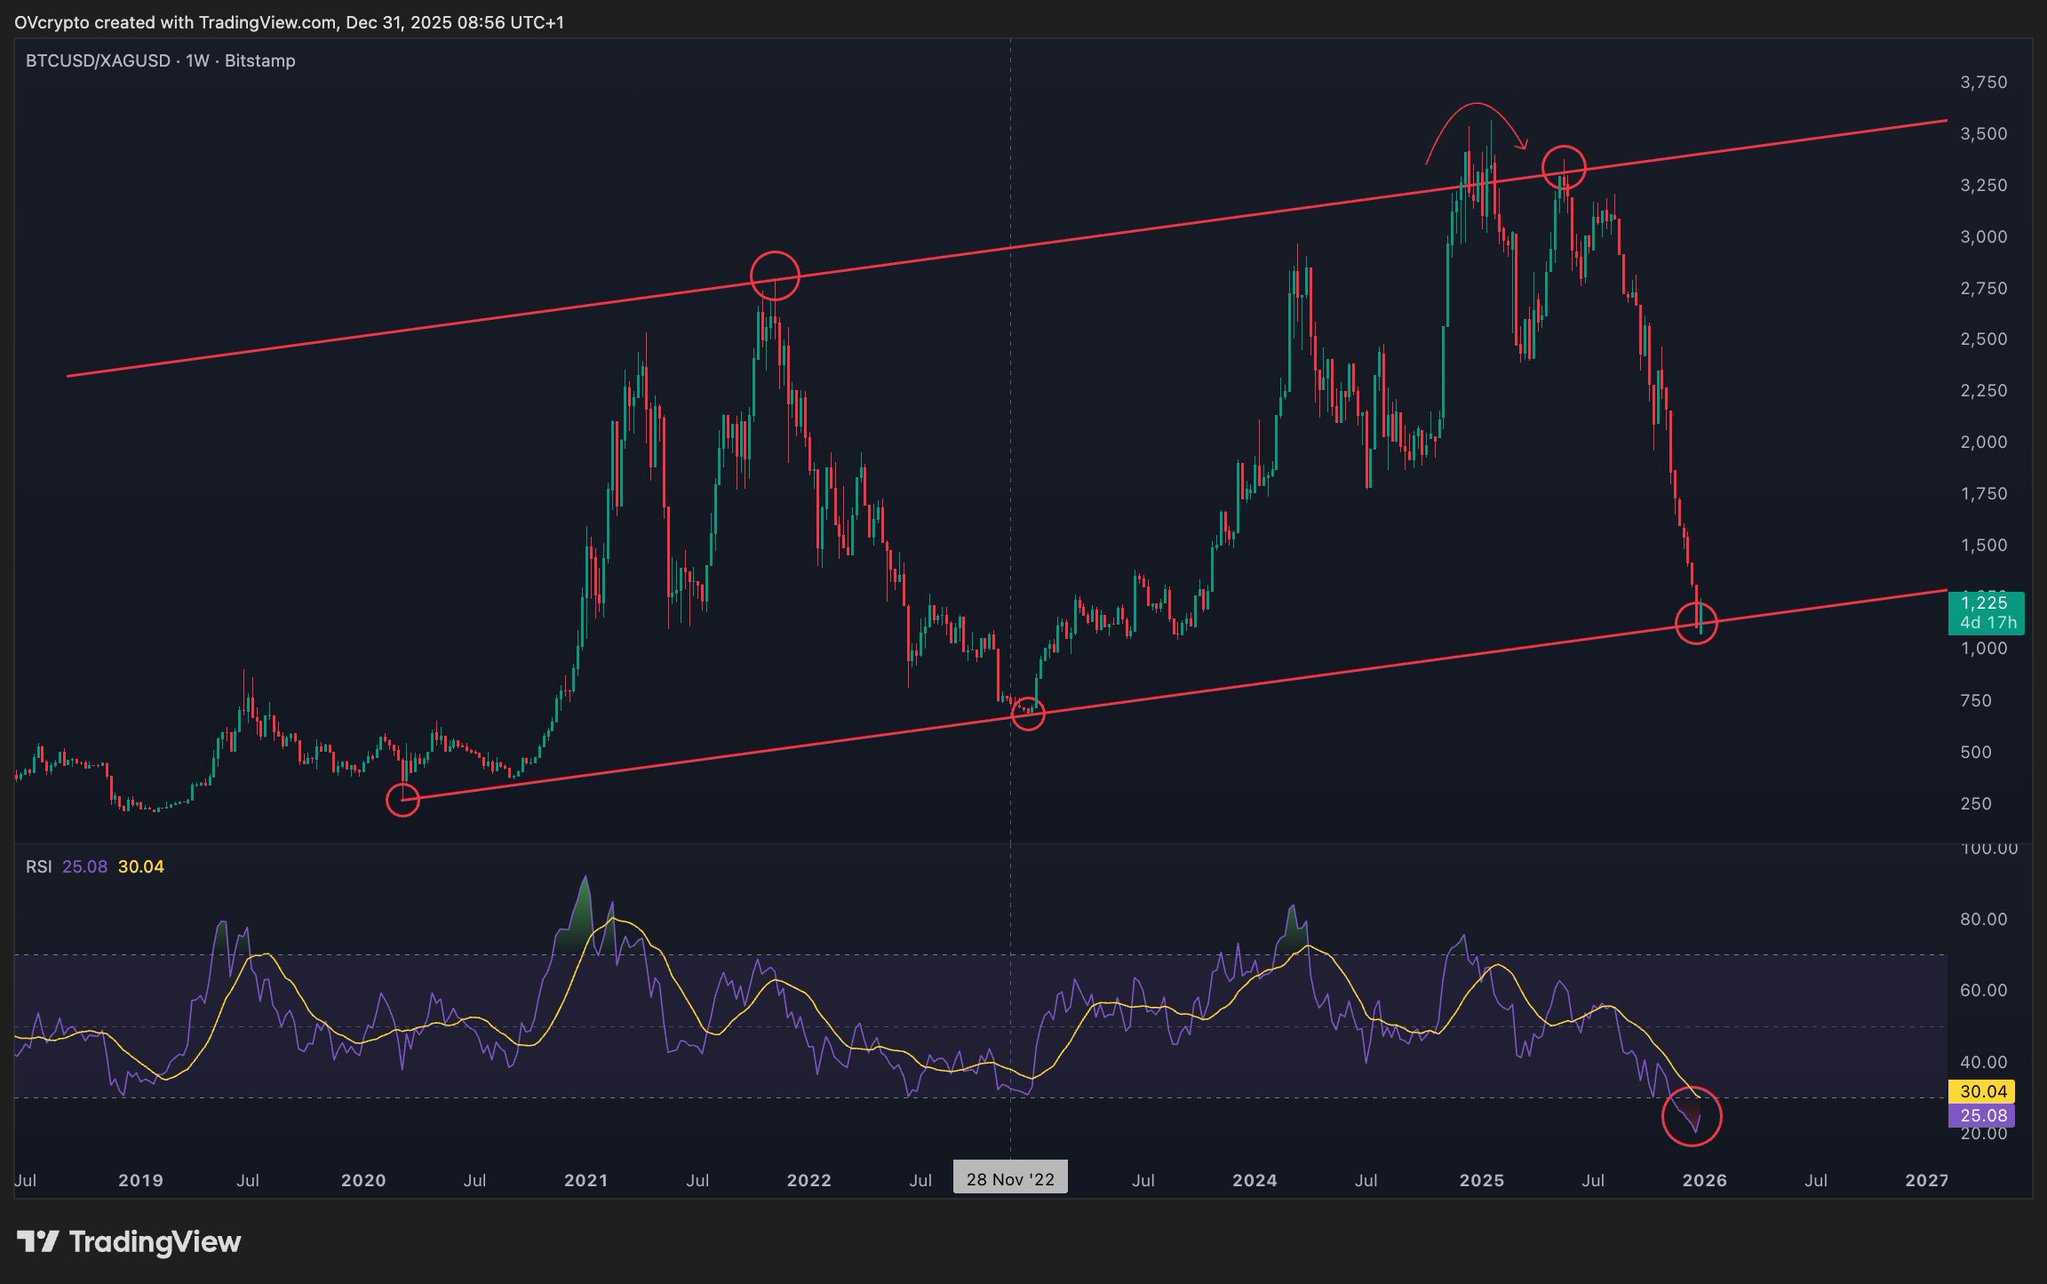Click the yellow 30.04 RSI axis tag

[x=1983, y=1092]
